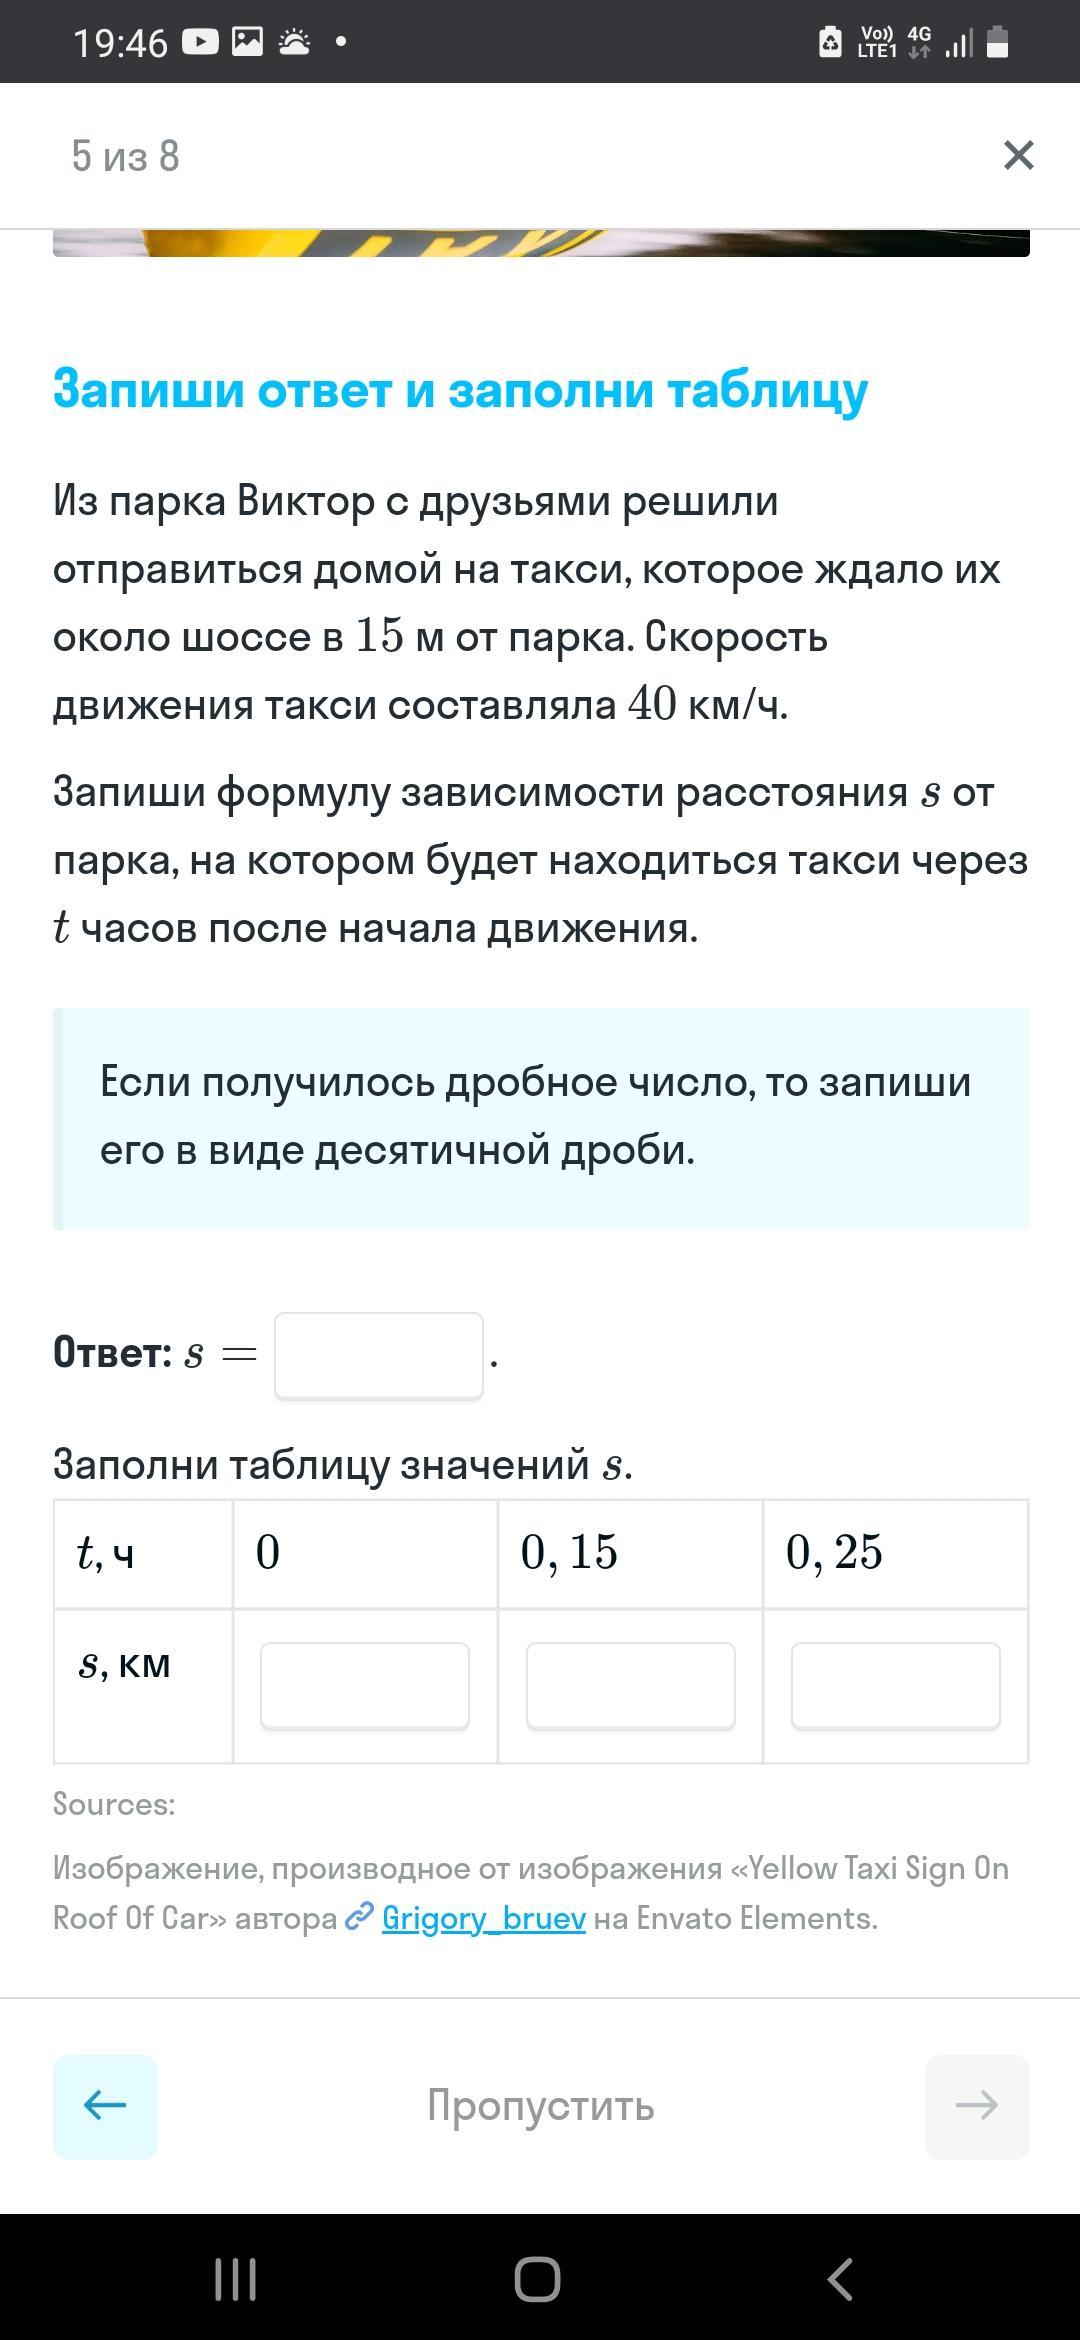Tap the YouTube notification icon

(200, 42)
